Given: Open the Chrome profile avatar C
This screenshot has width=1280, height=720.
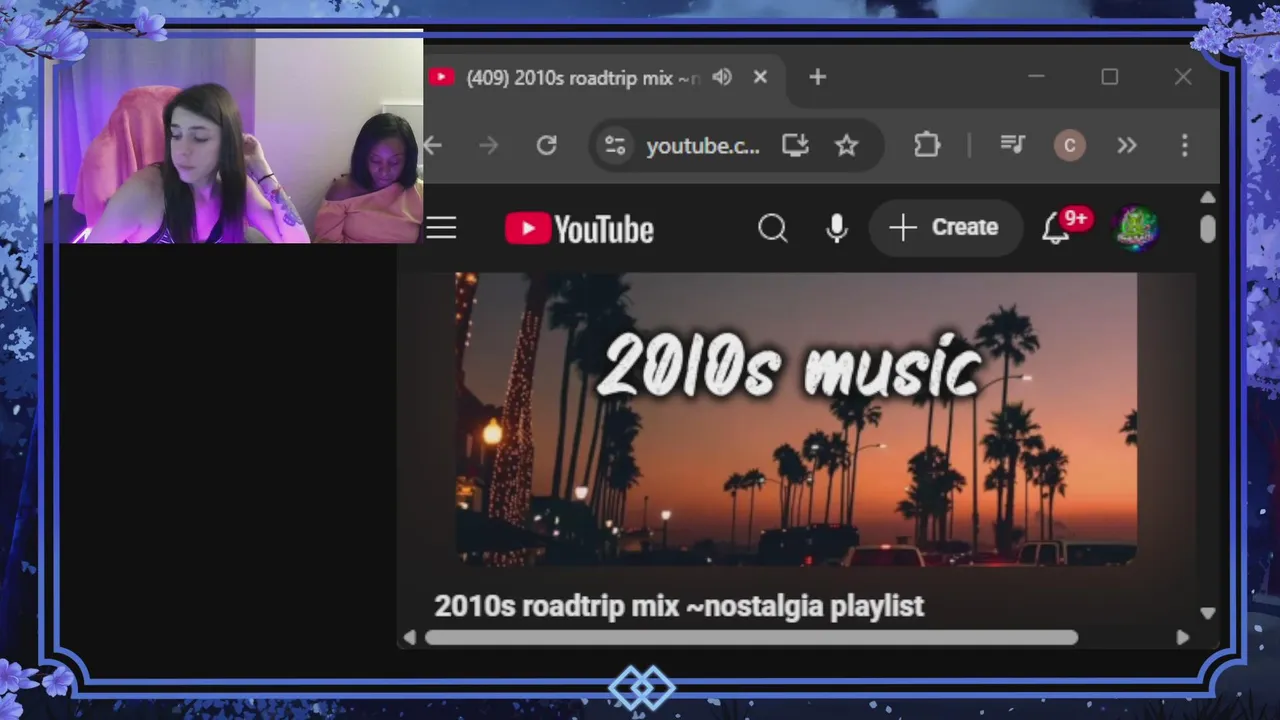Looking at the screenshot, I should click(x=1069, y=146).
